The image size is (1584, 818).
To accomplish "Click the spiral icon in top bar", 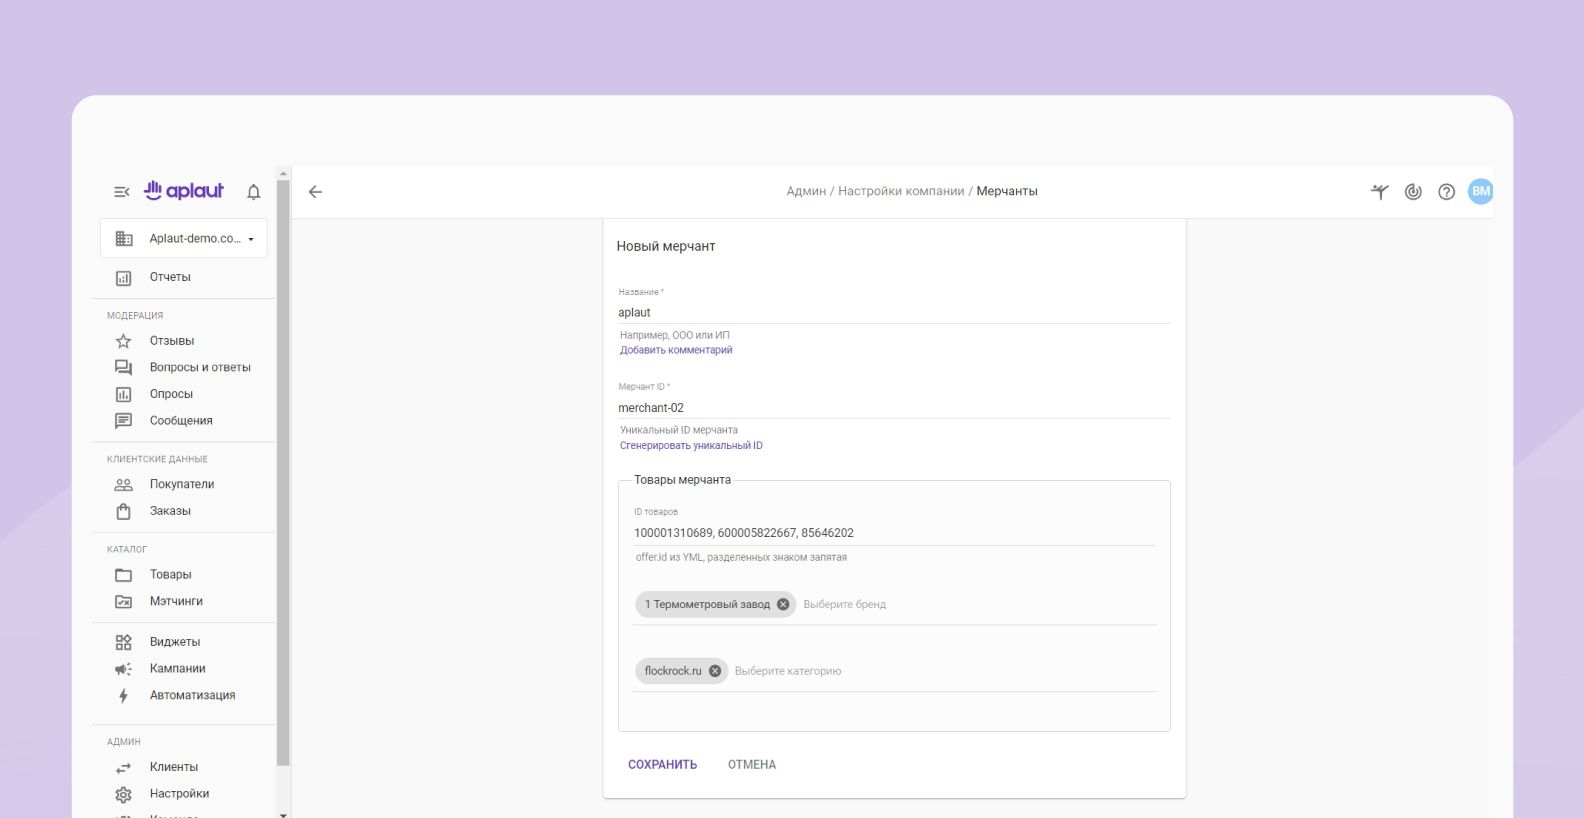I will [1413, 192].
